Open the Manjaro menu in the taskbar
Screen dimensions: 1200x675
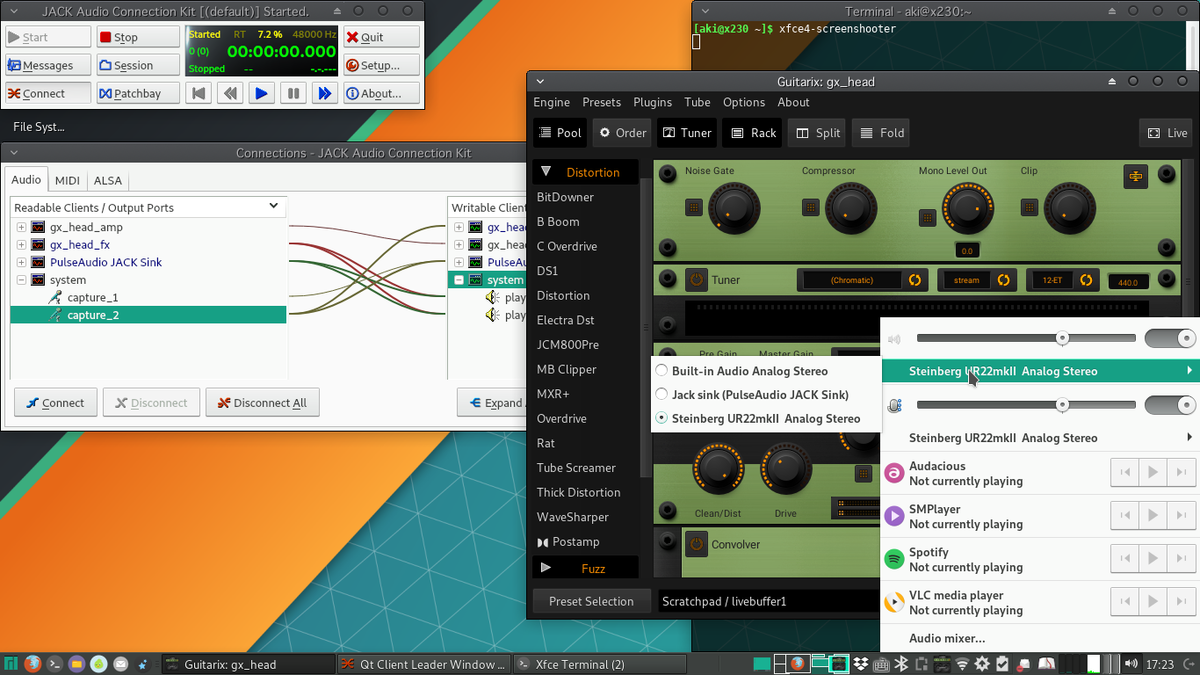(x=11, y=663)
